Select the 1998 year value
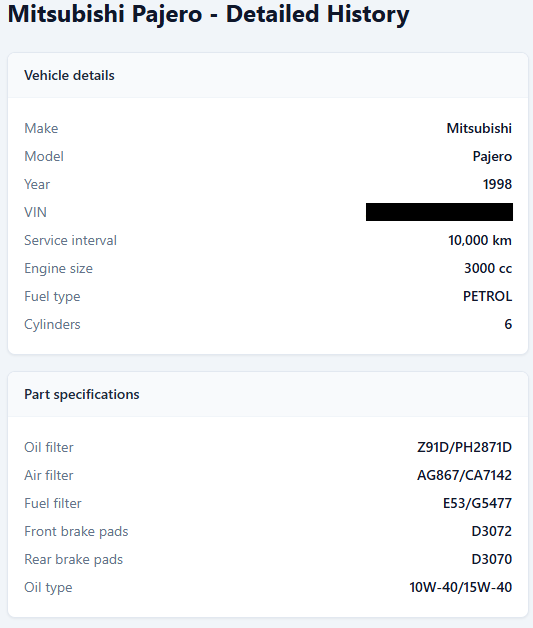The height and width of the screenshot is (628, 533). 497,184
